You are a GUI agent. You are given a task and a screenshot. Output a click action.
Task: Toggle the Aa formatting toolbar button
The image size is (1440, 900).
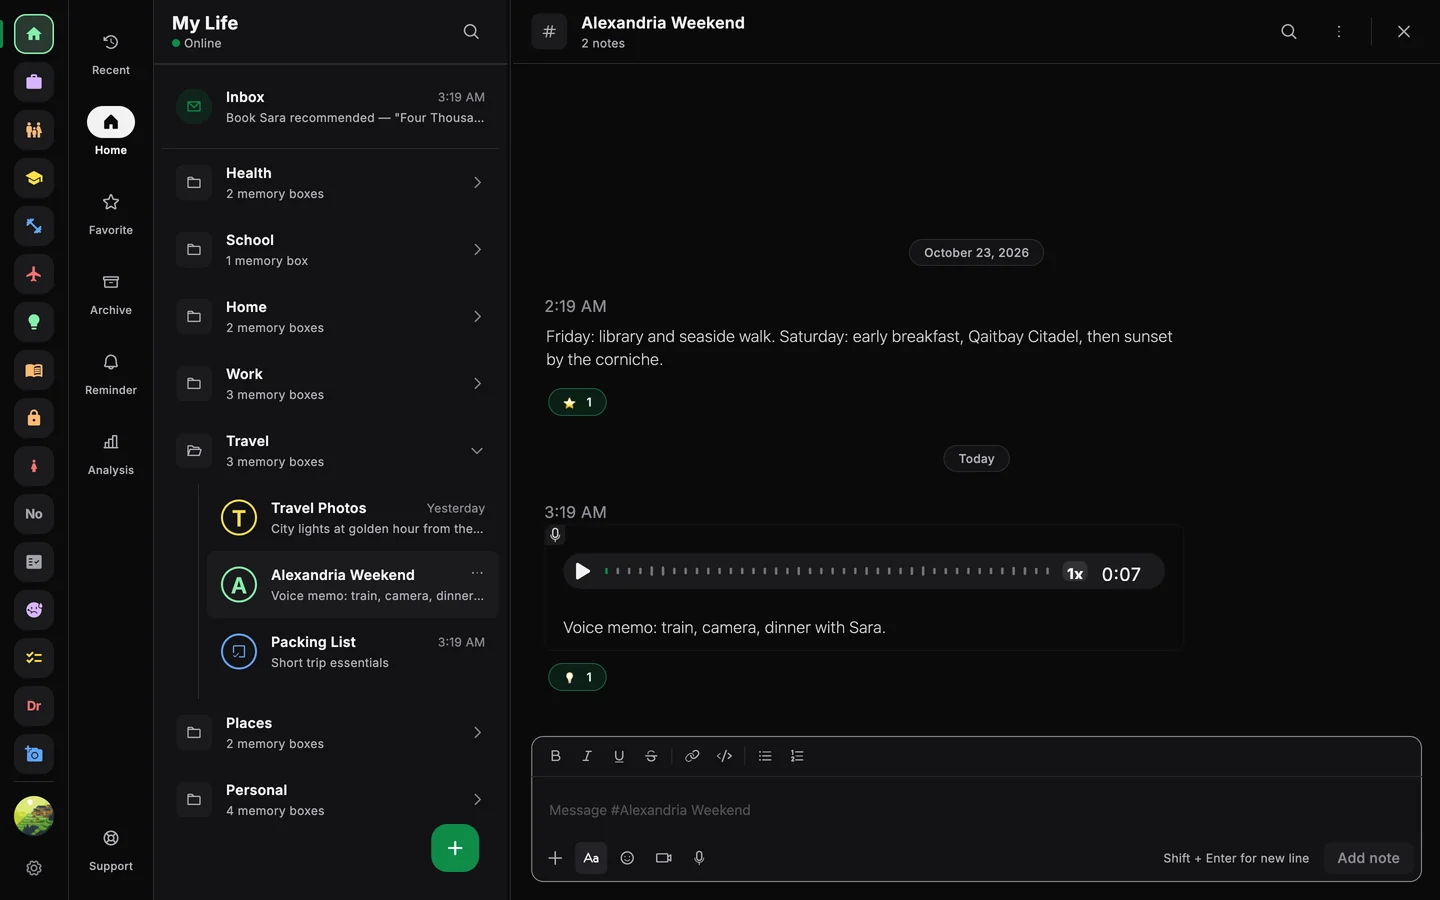(591, 858)
